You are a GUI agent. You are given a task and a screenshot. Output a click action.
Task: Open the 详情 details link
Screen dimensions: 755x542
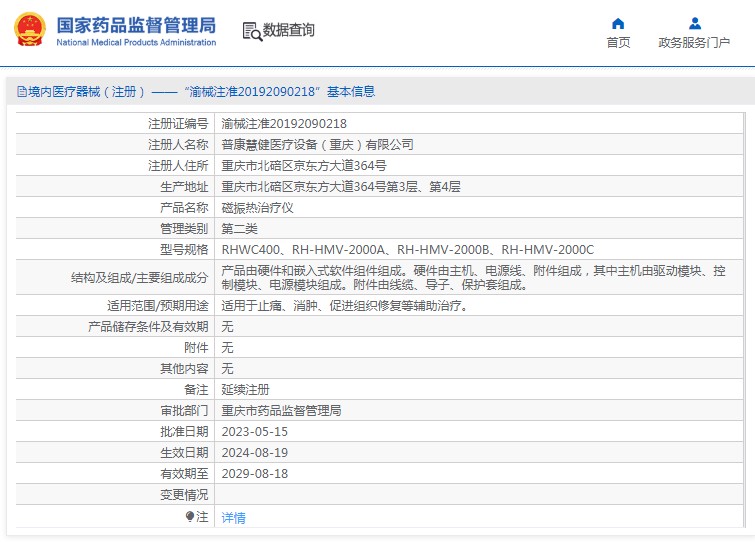click(x=234, y=518)
